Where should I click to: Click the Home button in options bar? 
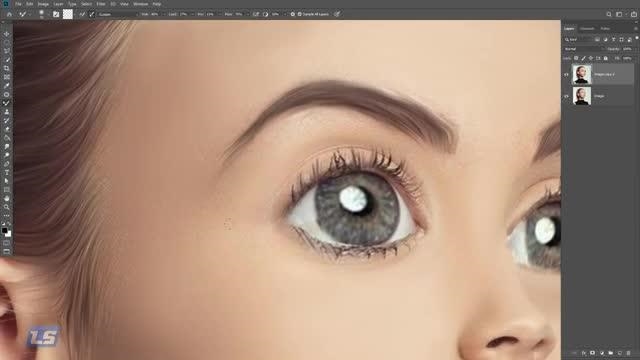point(9,14)
